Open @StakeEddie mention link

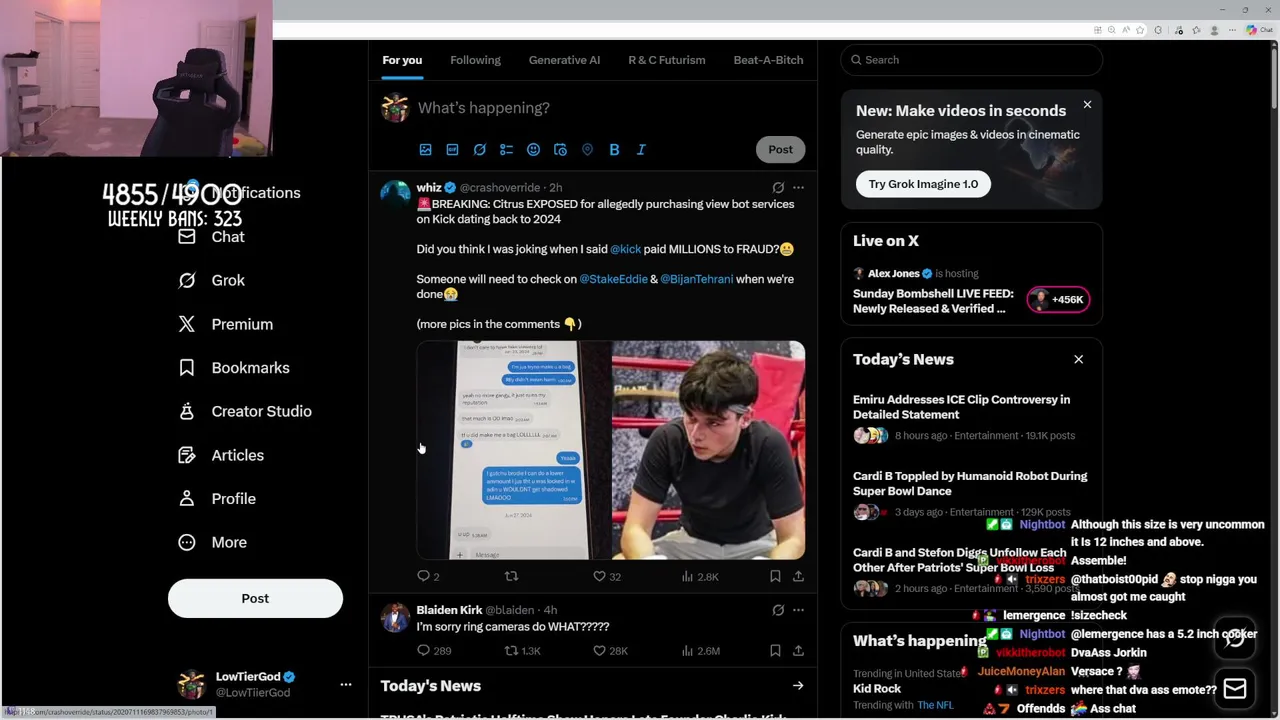coord(613,279)
